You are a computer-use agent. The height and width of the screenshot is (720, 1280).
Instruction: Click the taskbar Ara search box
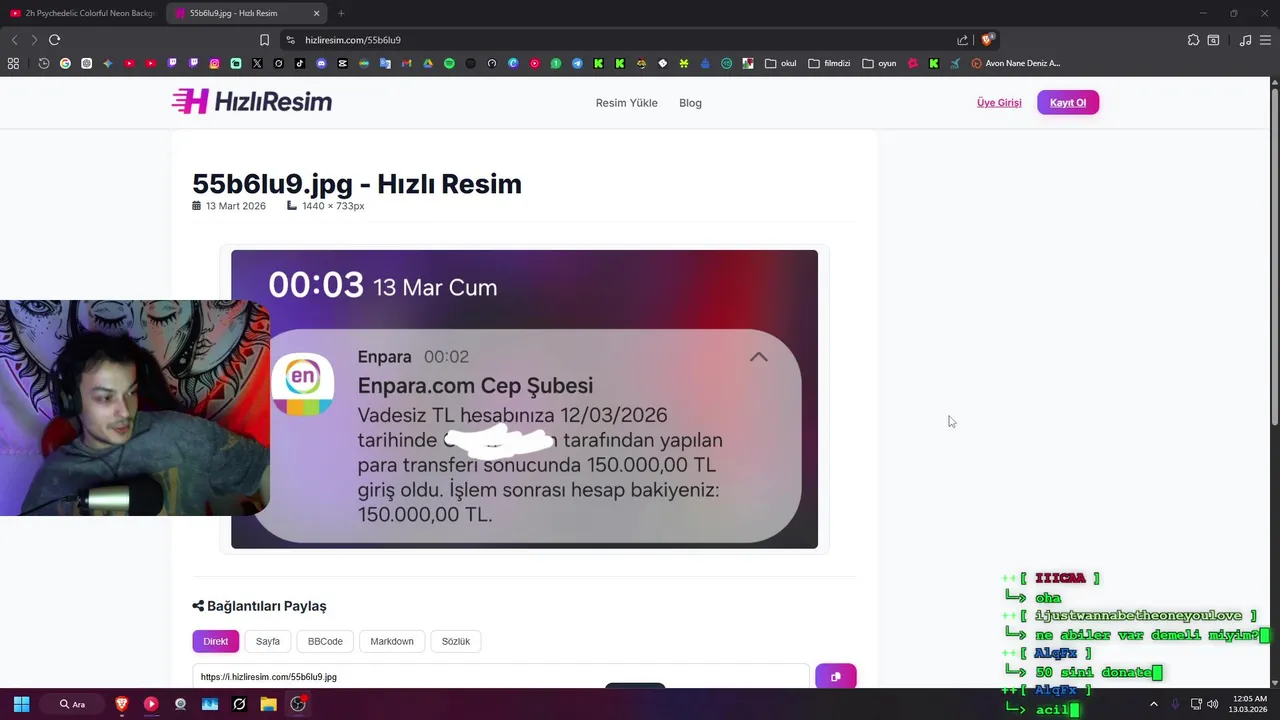(x=77, y=704)
